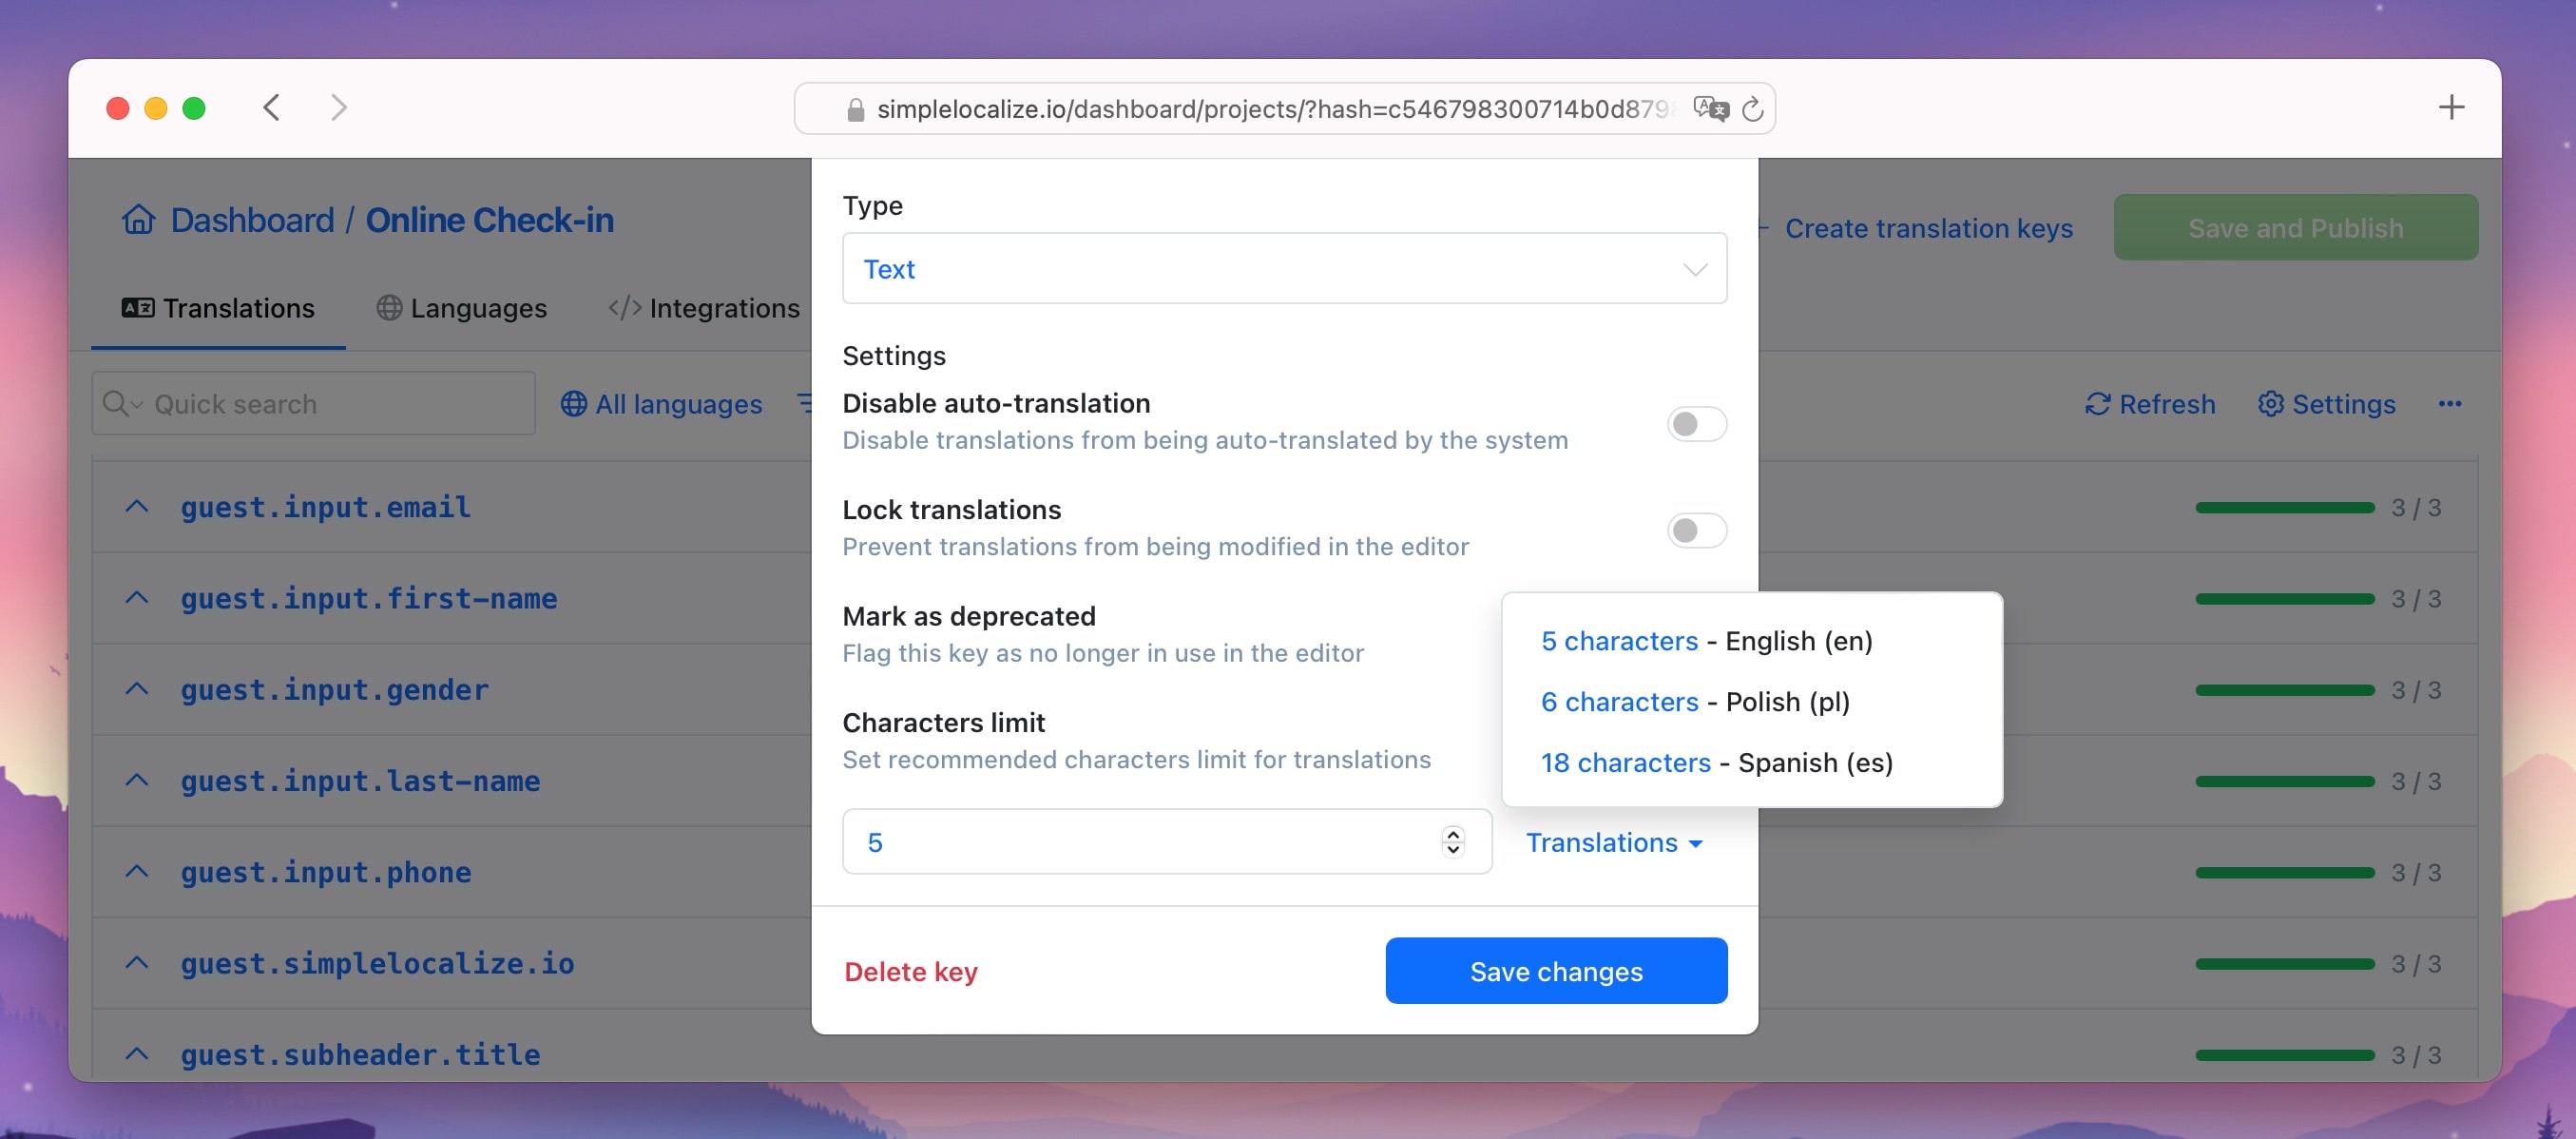Switch to the Languages tab
The height and width of the screenshot is (1139, 2576).
click(x=462, y=308)
